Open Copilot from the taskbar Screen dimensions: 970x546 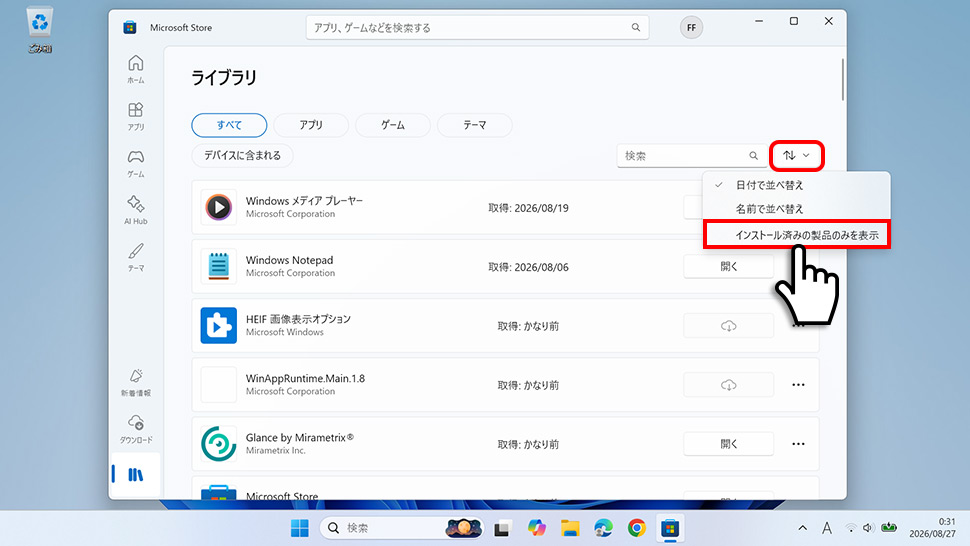536,528
